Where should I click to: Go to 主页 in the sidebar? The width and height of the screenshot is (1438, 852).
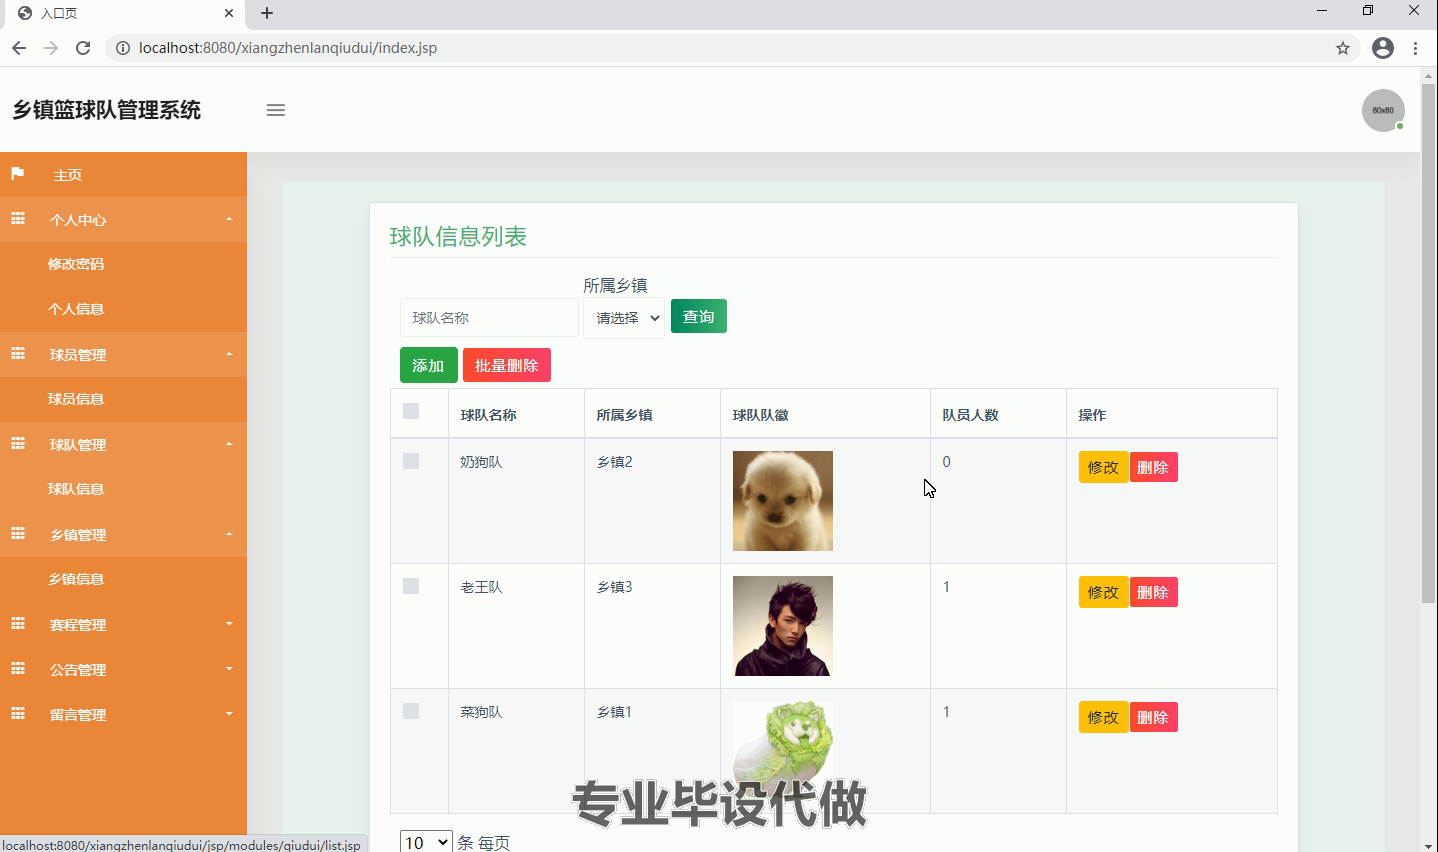tap(68, 175)
